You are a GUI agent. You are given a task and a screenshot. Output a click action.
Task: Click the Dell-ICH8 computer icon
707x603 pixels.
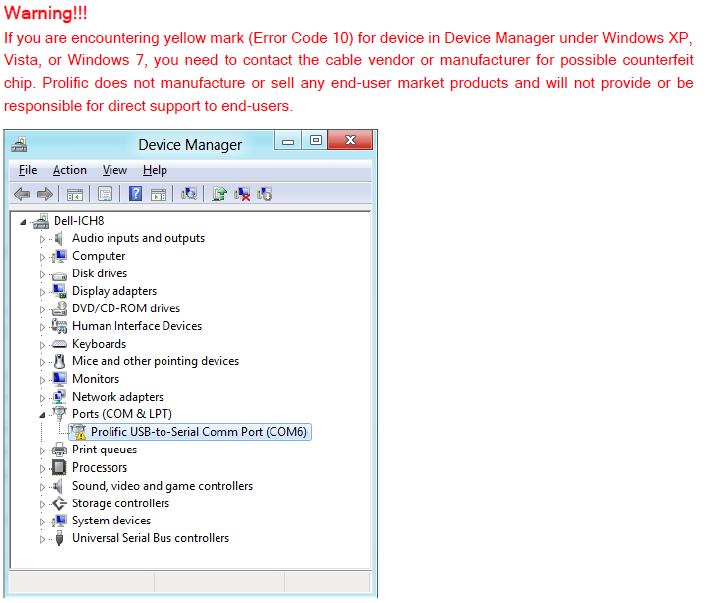[x=41, y=221]
